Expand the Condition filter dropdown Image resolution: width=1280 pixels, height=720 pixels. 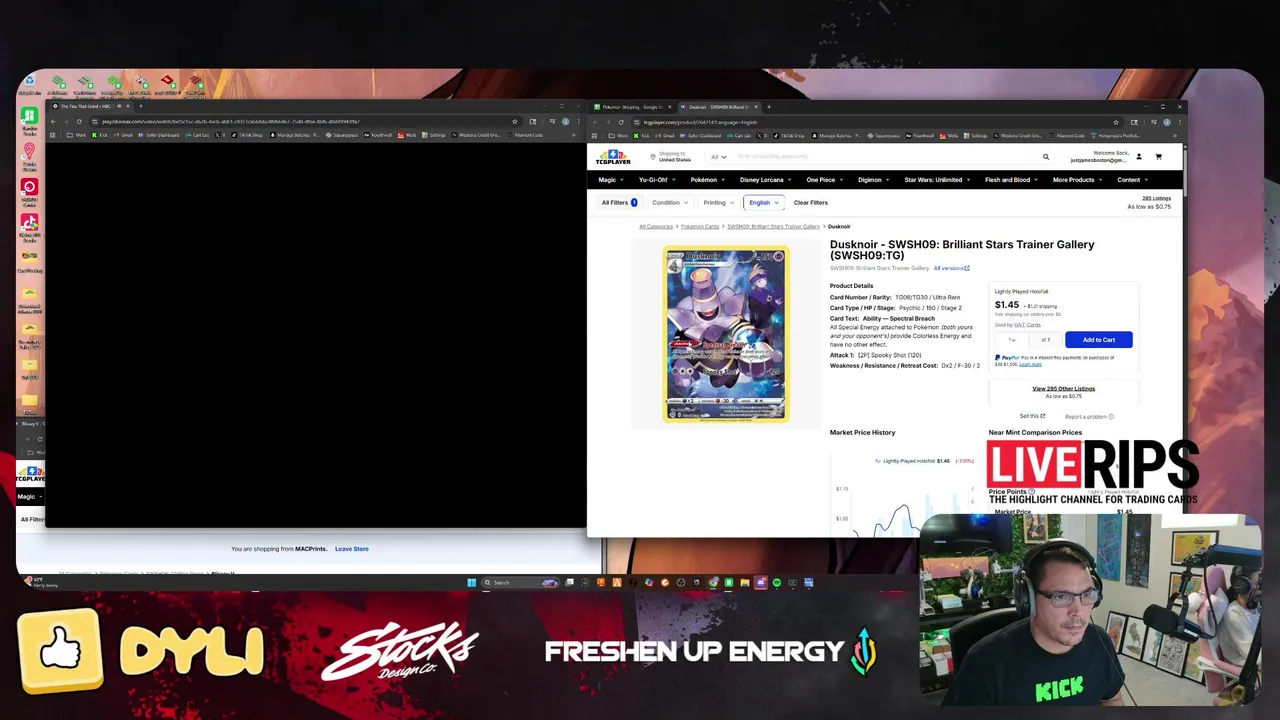coord(670,203)
